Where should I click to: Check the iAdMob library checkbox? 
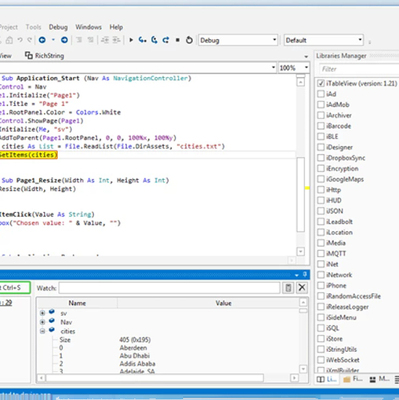(x=321, y=105)
